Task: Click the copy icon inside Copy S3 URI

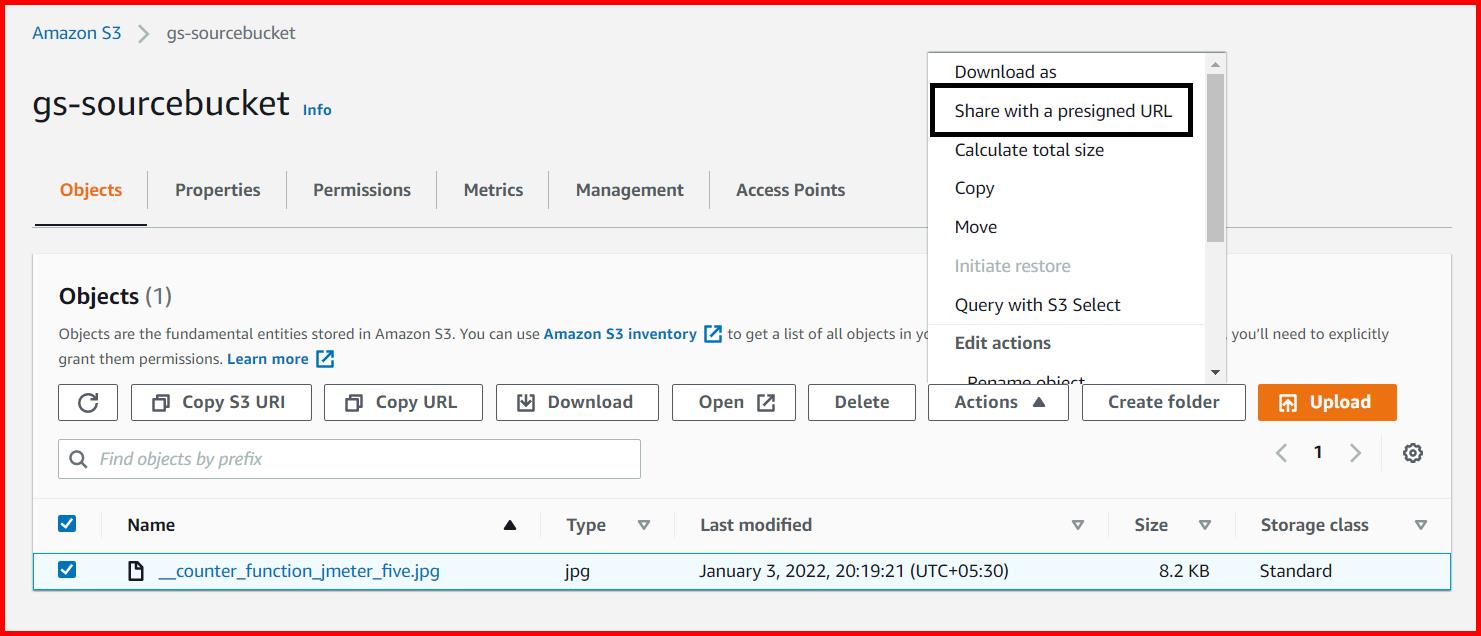Action: [159, 402]
